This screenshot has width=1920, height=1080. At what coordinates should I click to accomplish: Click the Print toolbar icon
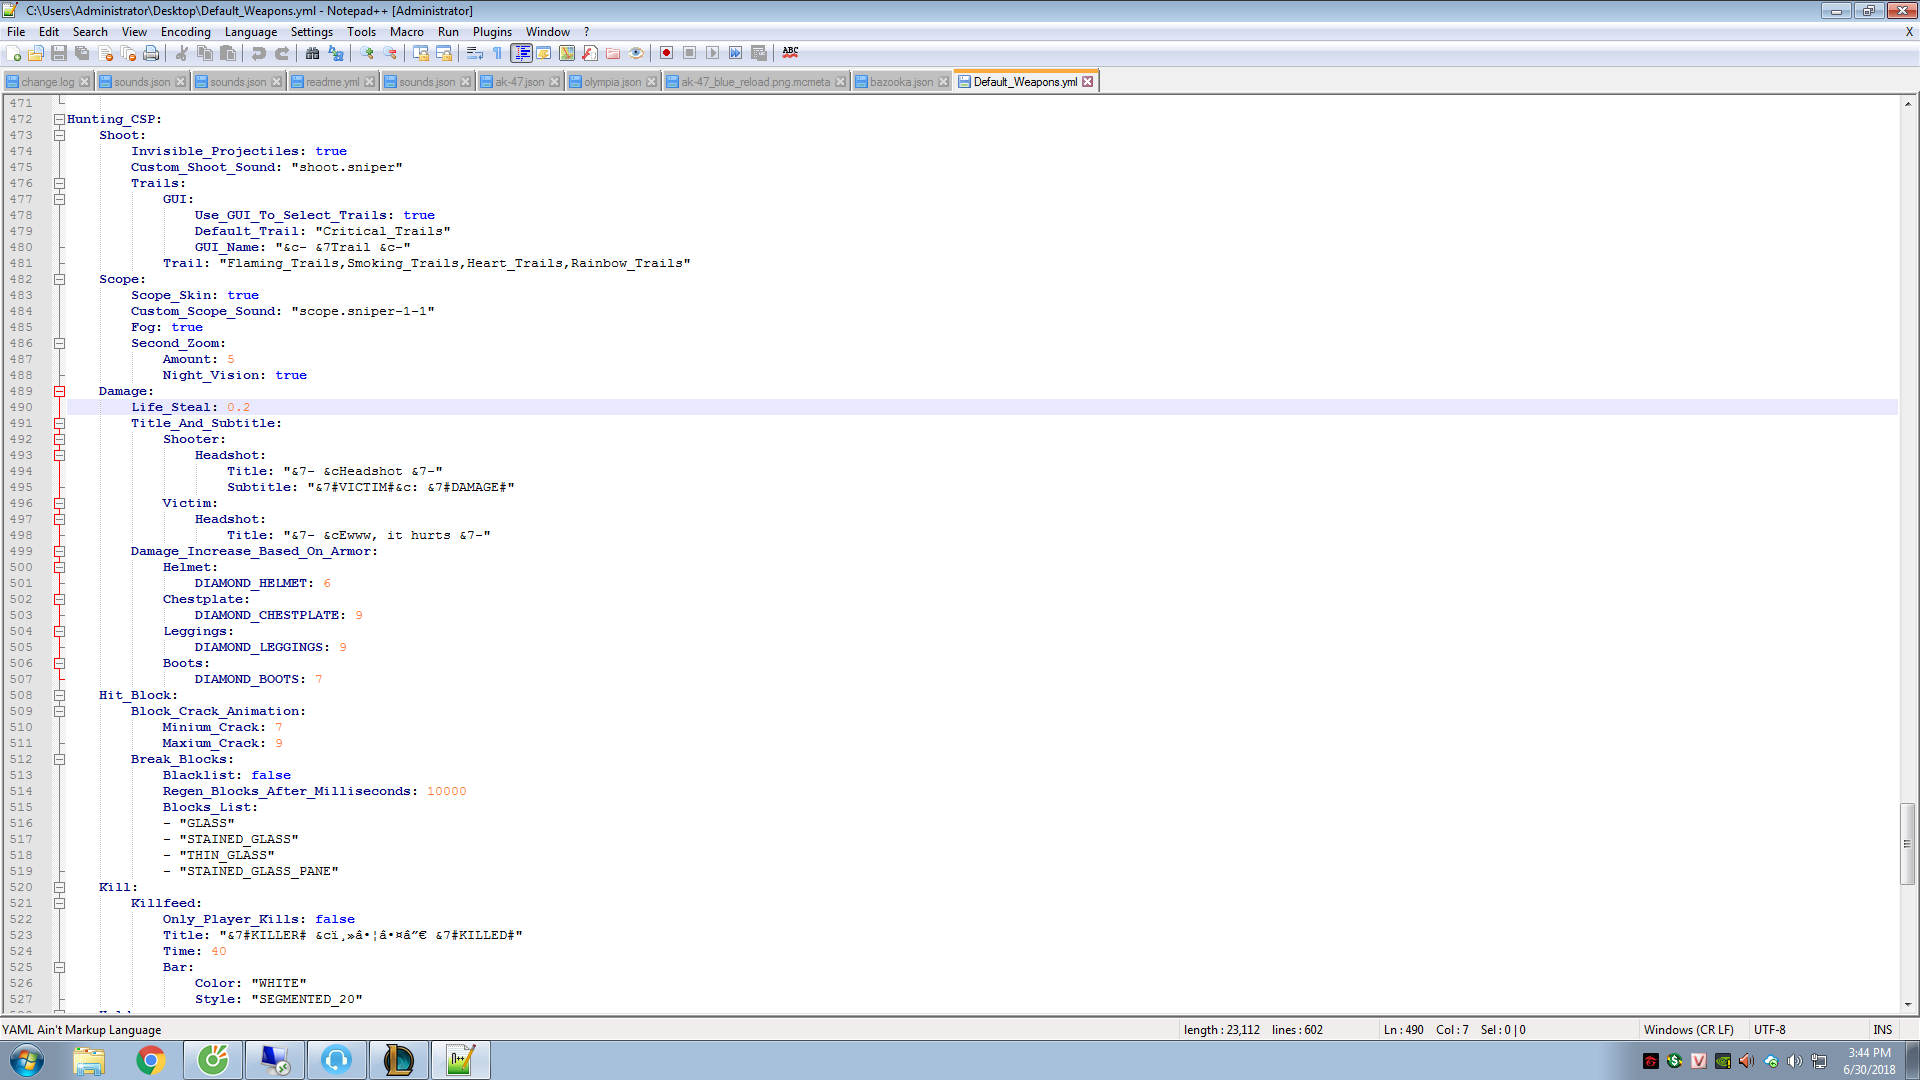tap(151, 53)
